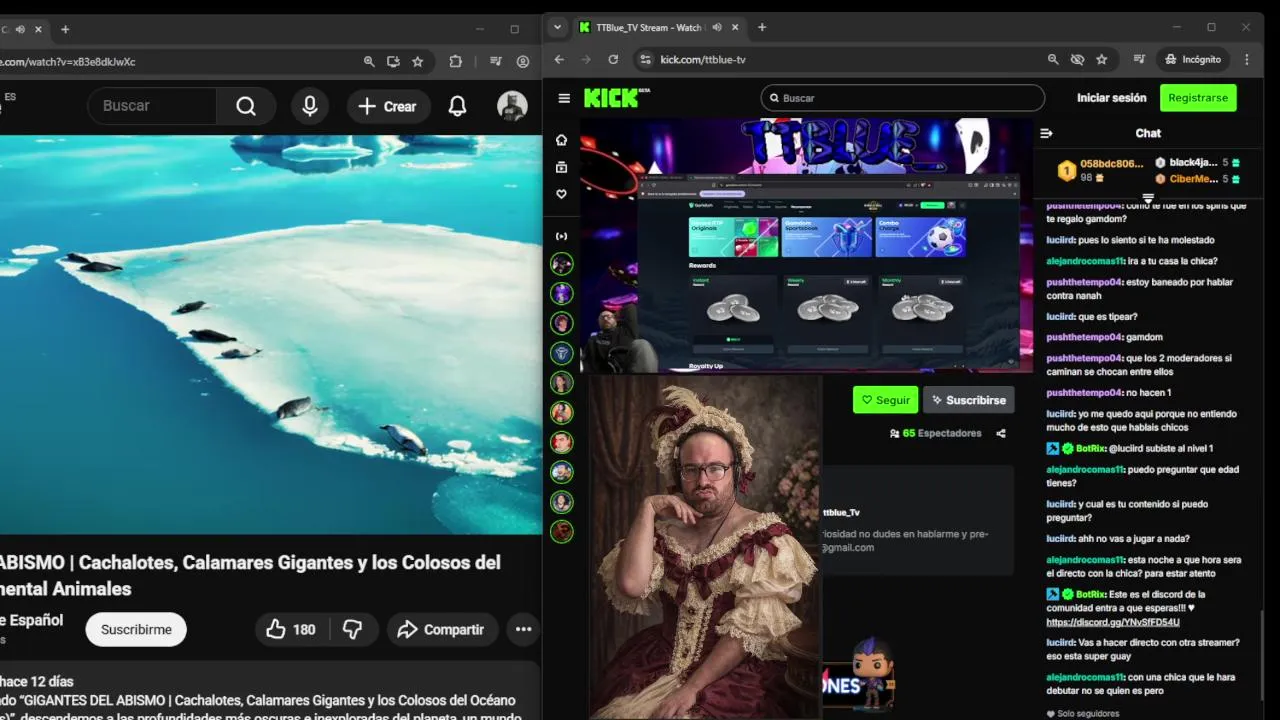View site information for kick.com
1280x720 pixels.
point(645,59)
